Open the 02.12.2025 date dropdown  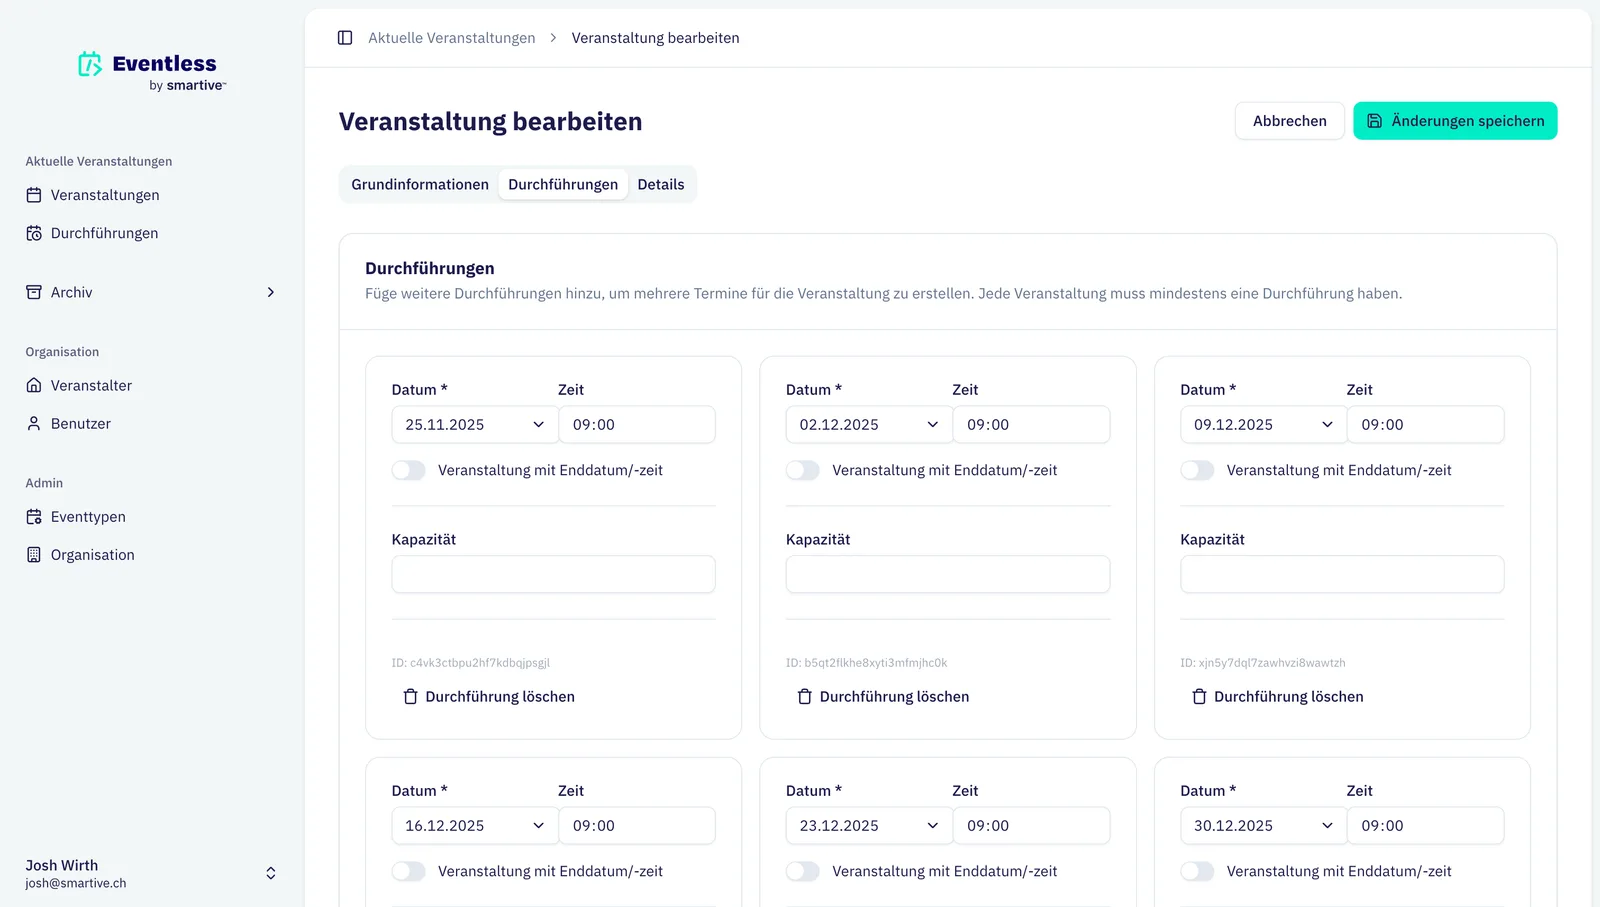point(869,425)
